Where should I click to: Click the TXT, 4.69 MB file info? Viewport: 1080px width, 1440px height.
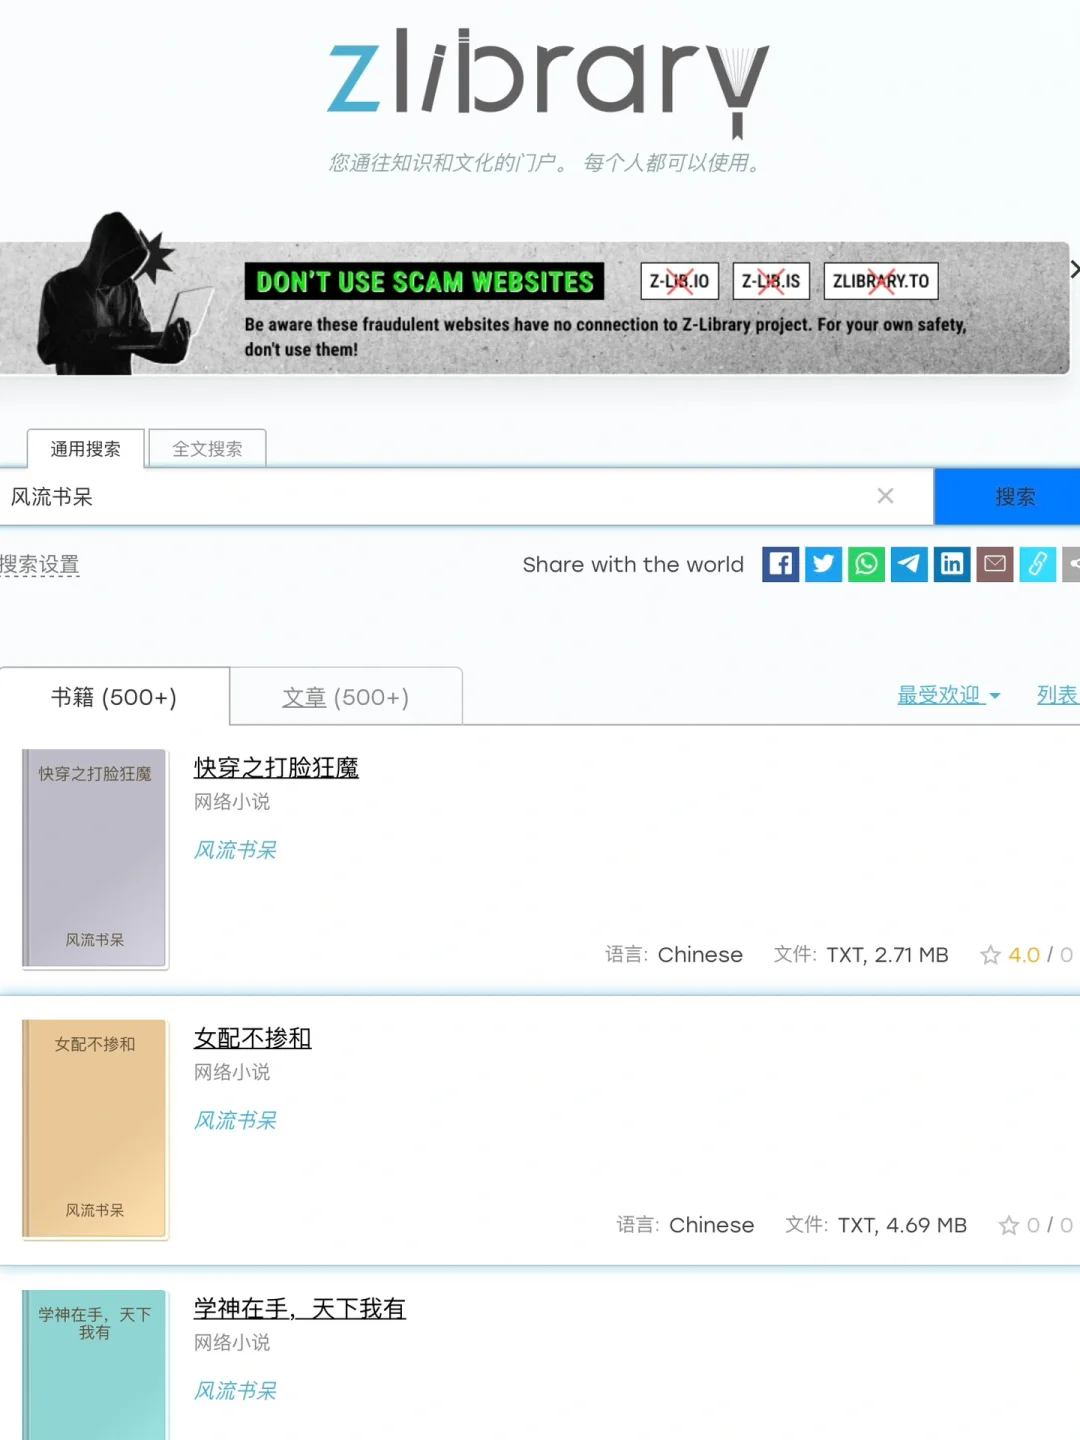902,1225
